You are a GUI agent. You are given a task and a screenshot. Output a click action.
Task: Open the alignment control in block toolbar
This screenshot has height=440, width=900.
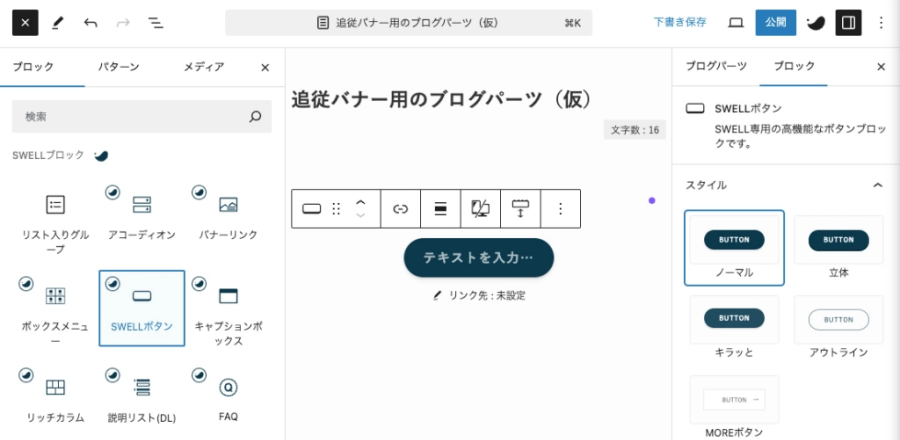tap(440, 209)
